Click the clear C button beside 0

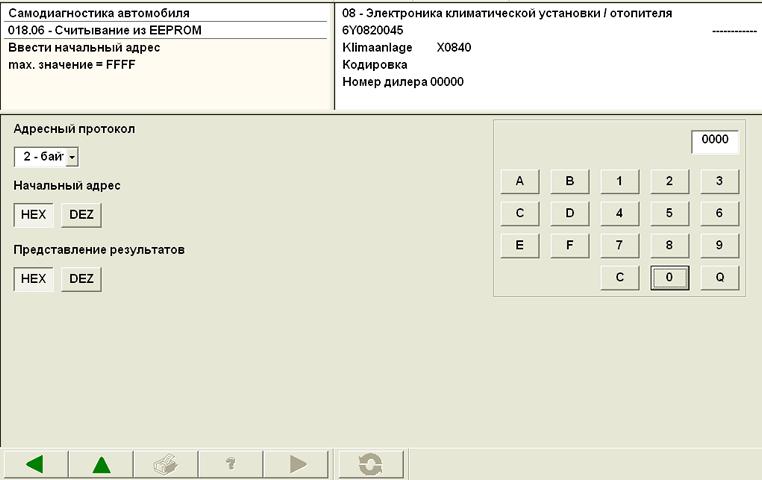pos(620,277)
